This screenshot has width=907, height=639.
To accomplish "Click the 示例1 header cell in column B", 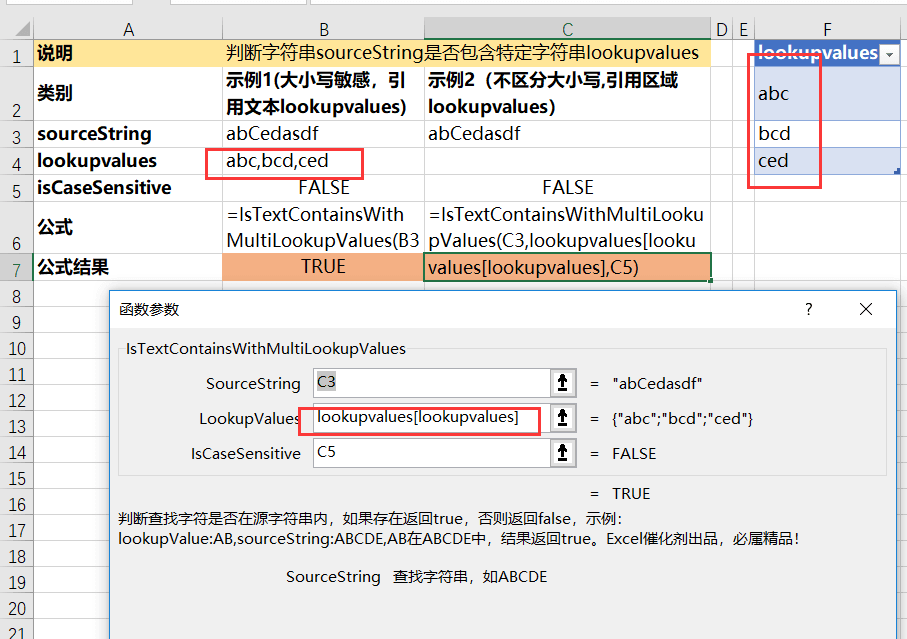I will (x=323, y=94).
